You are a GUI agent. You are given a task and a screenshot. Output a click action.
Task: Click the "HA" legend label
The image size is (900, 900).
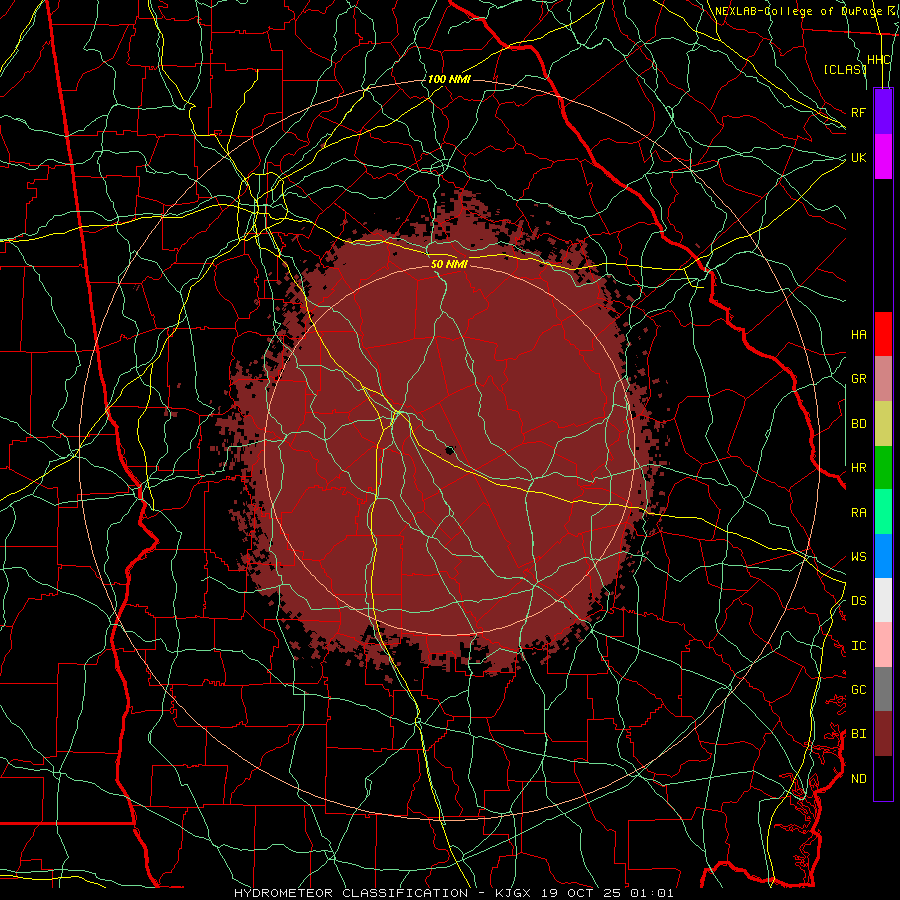point(858,334)
